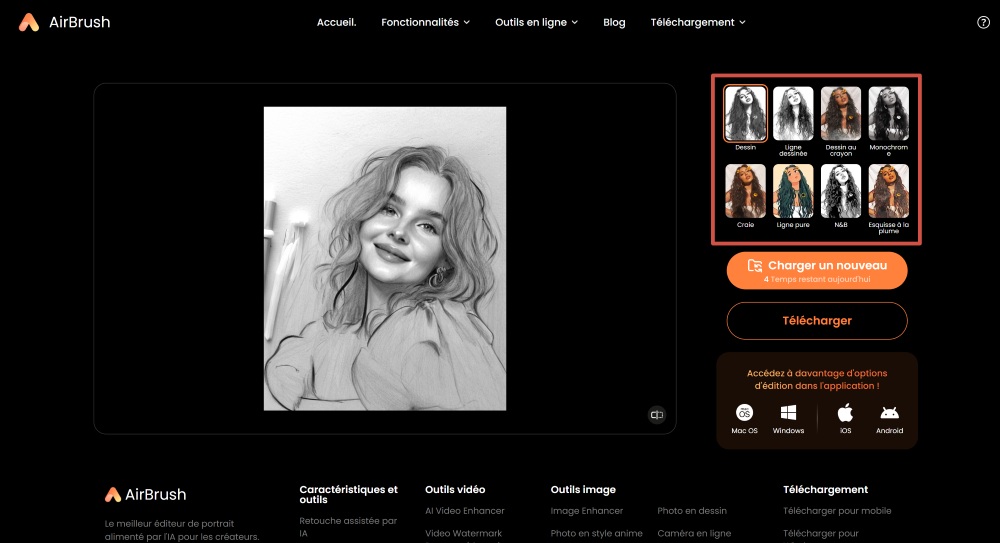Select the Monochrome style
This screenshot has width=1000, height=543.
(888, 113)
